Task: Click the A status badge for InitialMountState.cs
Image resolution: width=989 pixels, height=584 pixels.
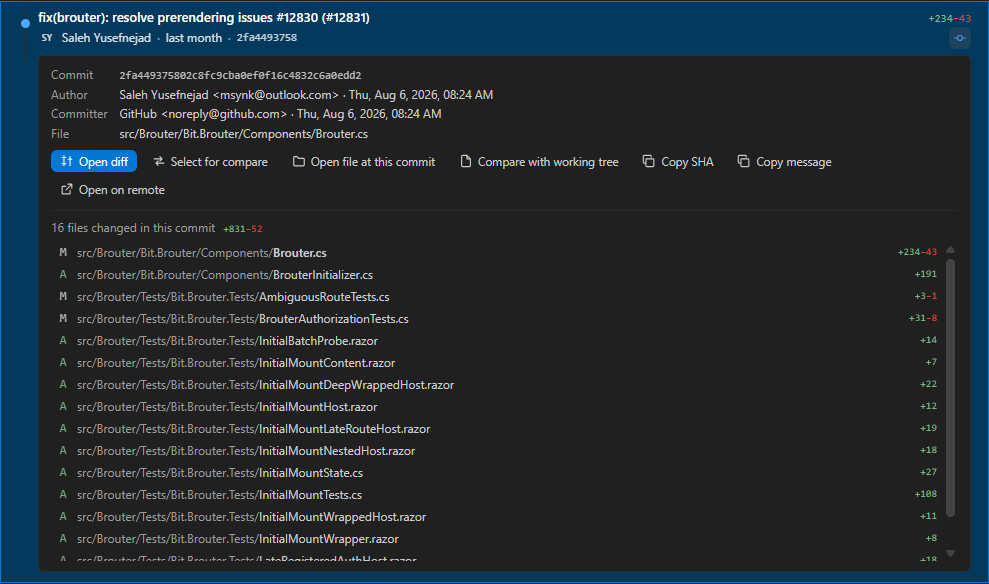Action: [63, 472]
